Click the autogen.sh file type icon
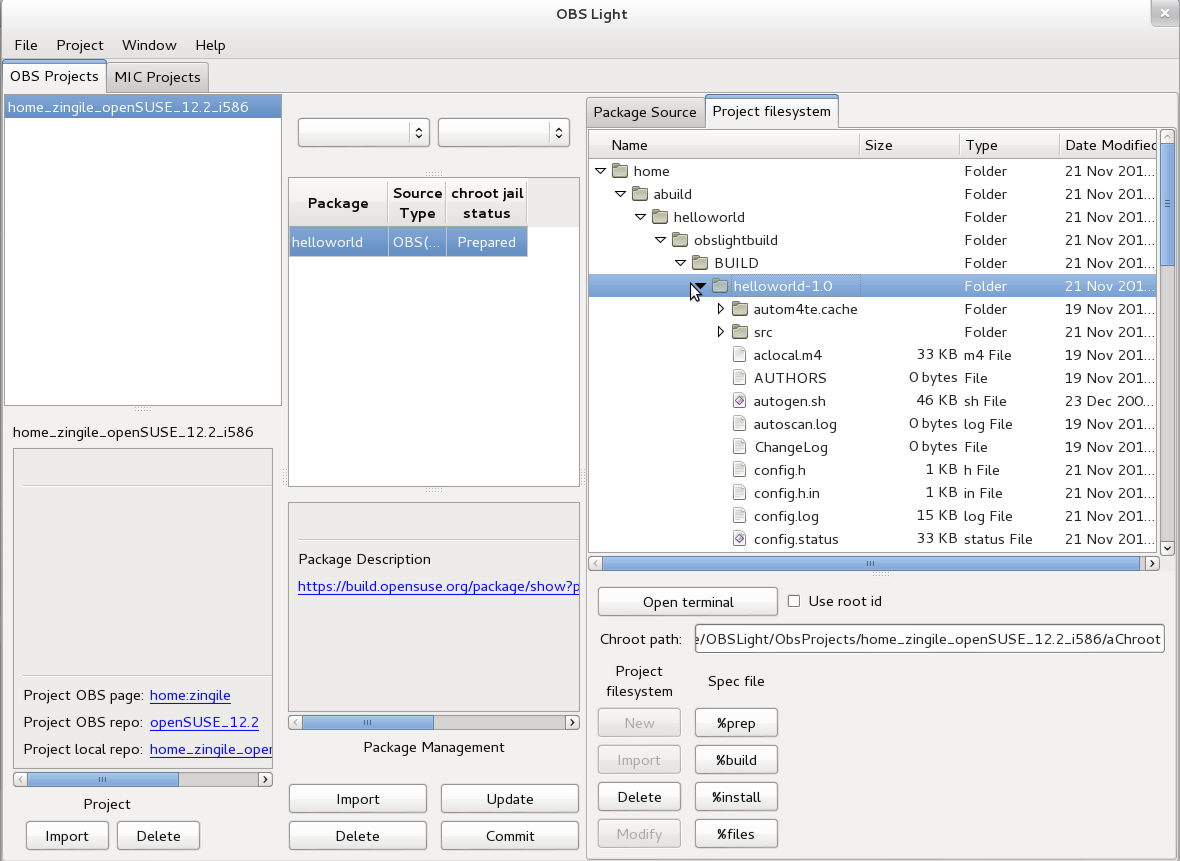This screenshot has width=1180, height=861. pos(740,400)
